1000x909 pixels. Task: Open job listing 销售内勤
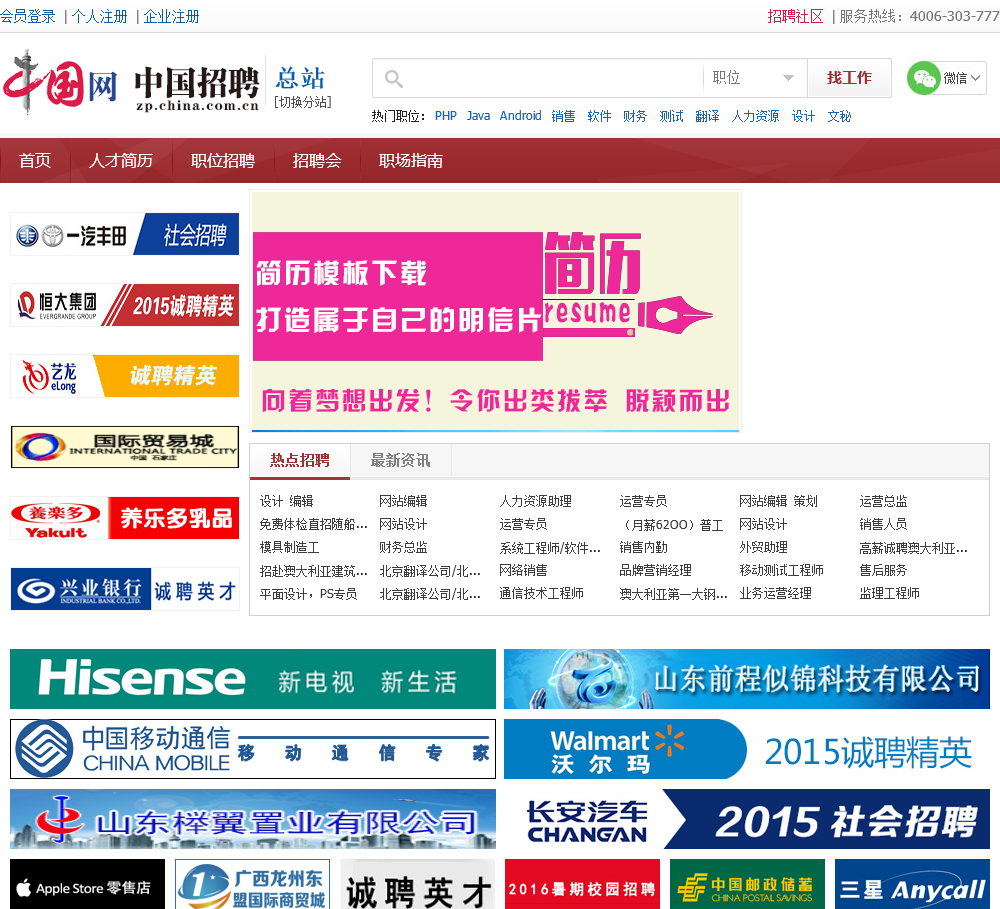click(643, 547)
